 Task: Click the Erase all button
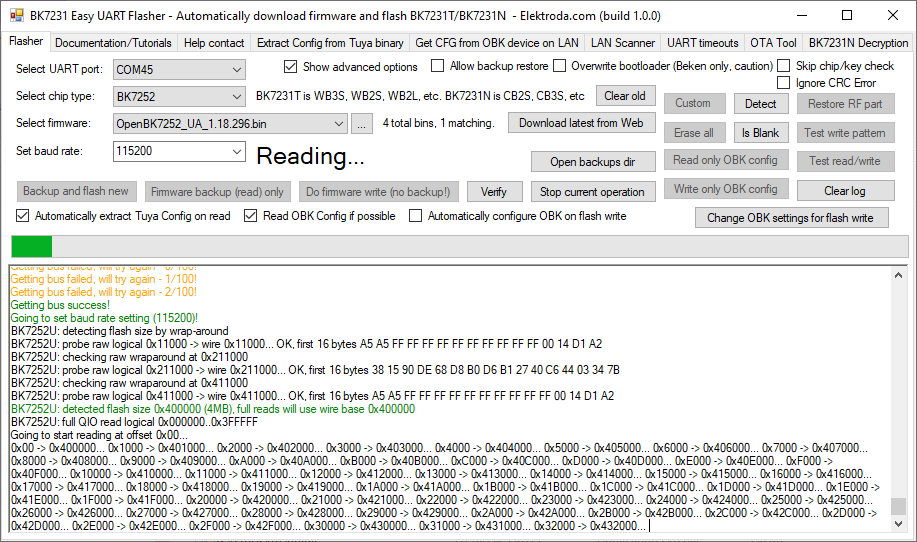pyautogui.click(x=694, y=133)
